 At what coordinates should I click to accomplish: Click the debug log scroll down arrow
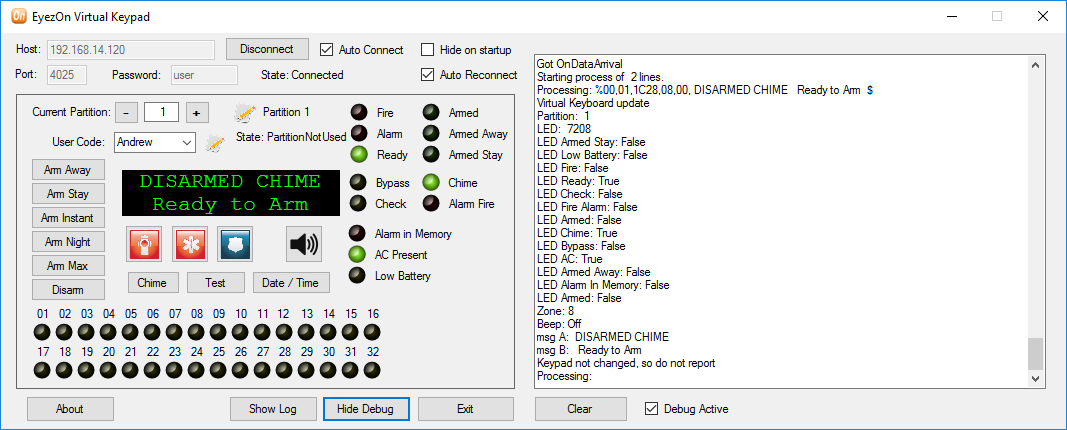click(1035, 378)
